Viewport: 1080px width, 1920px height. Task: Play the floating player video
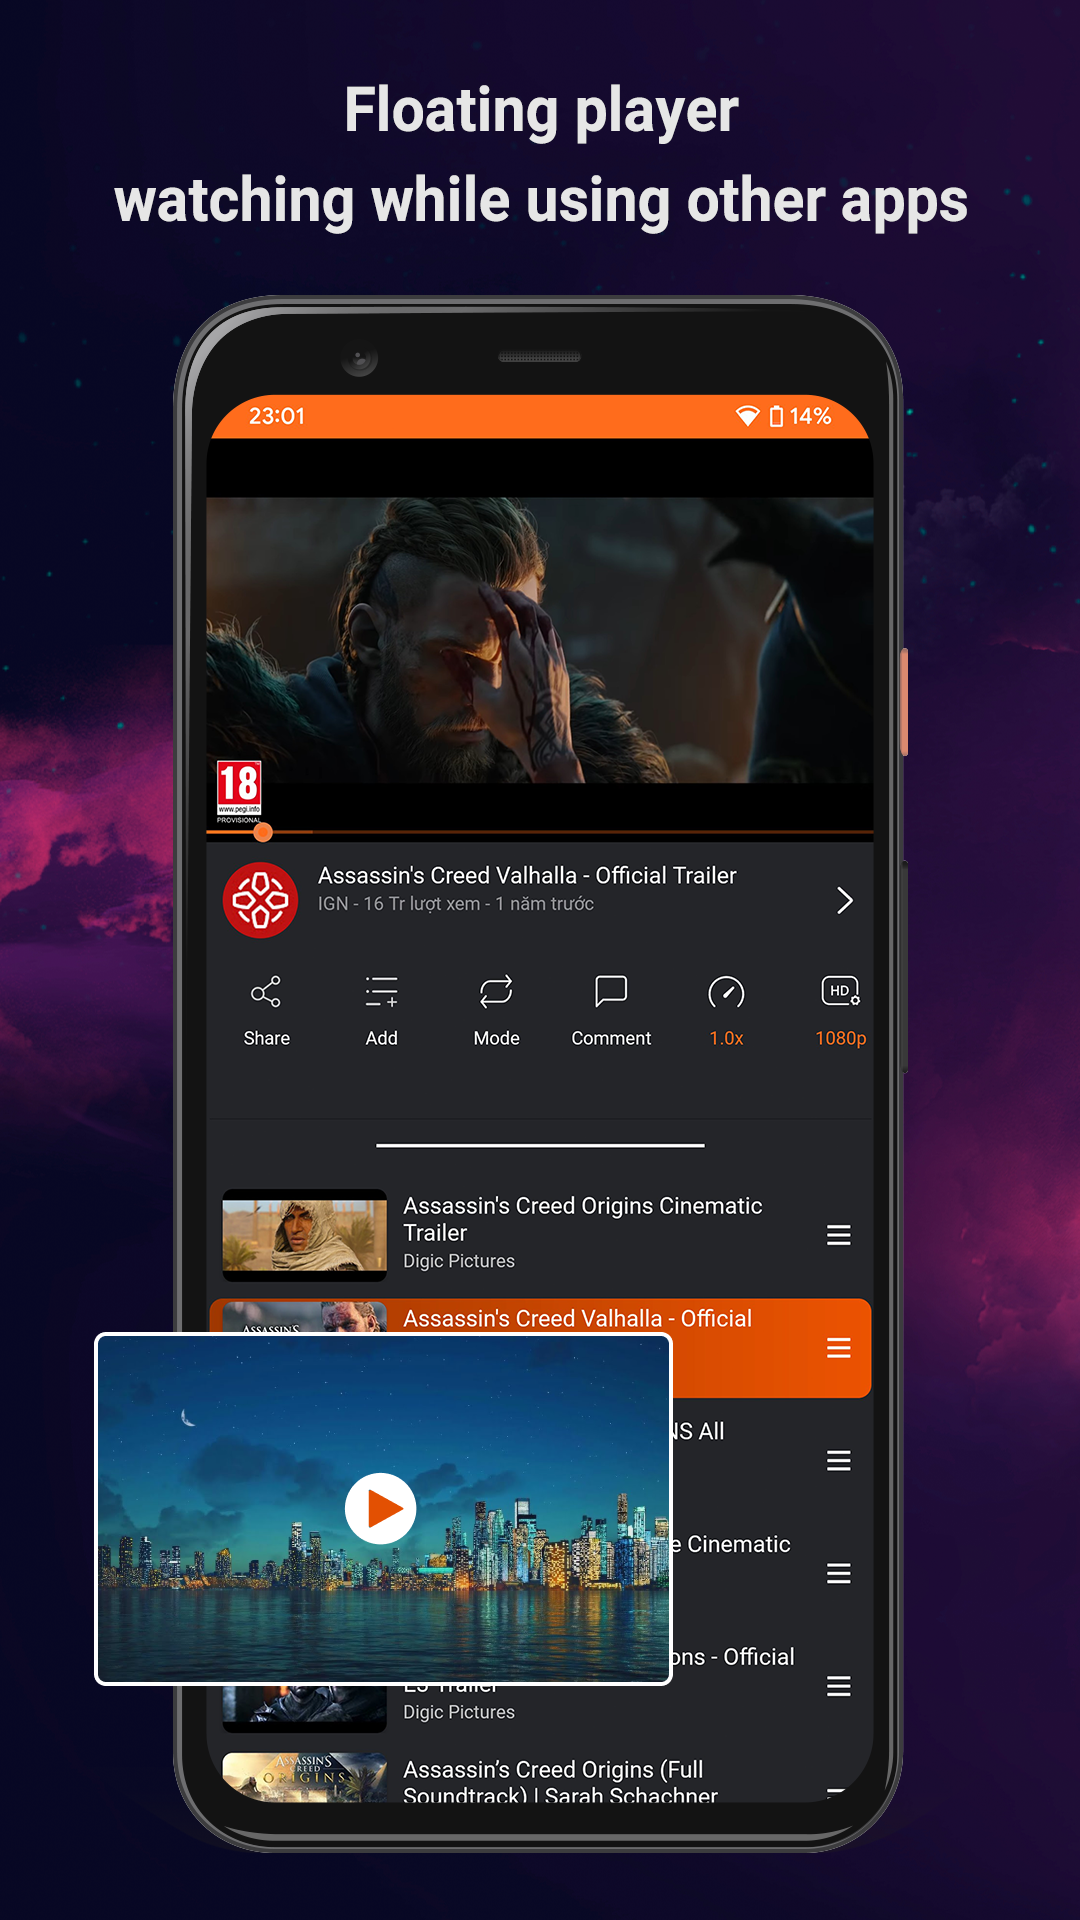pos(381,1509)
